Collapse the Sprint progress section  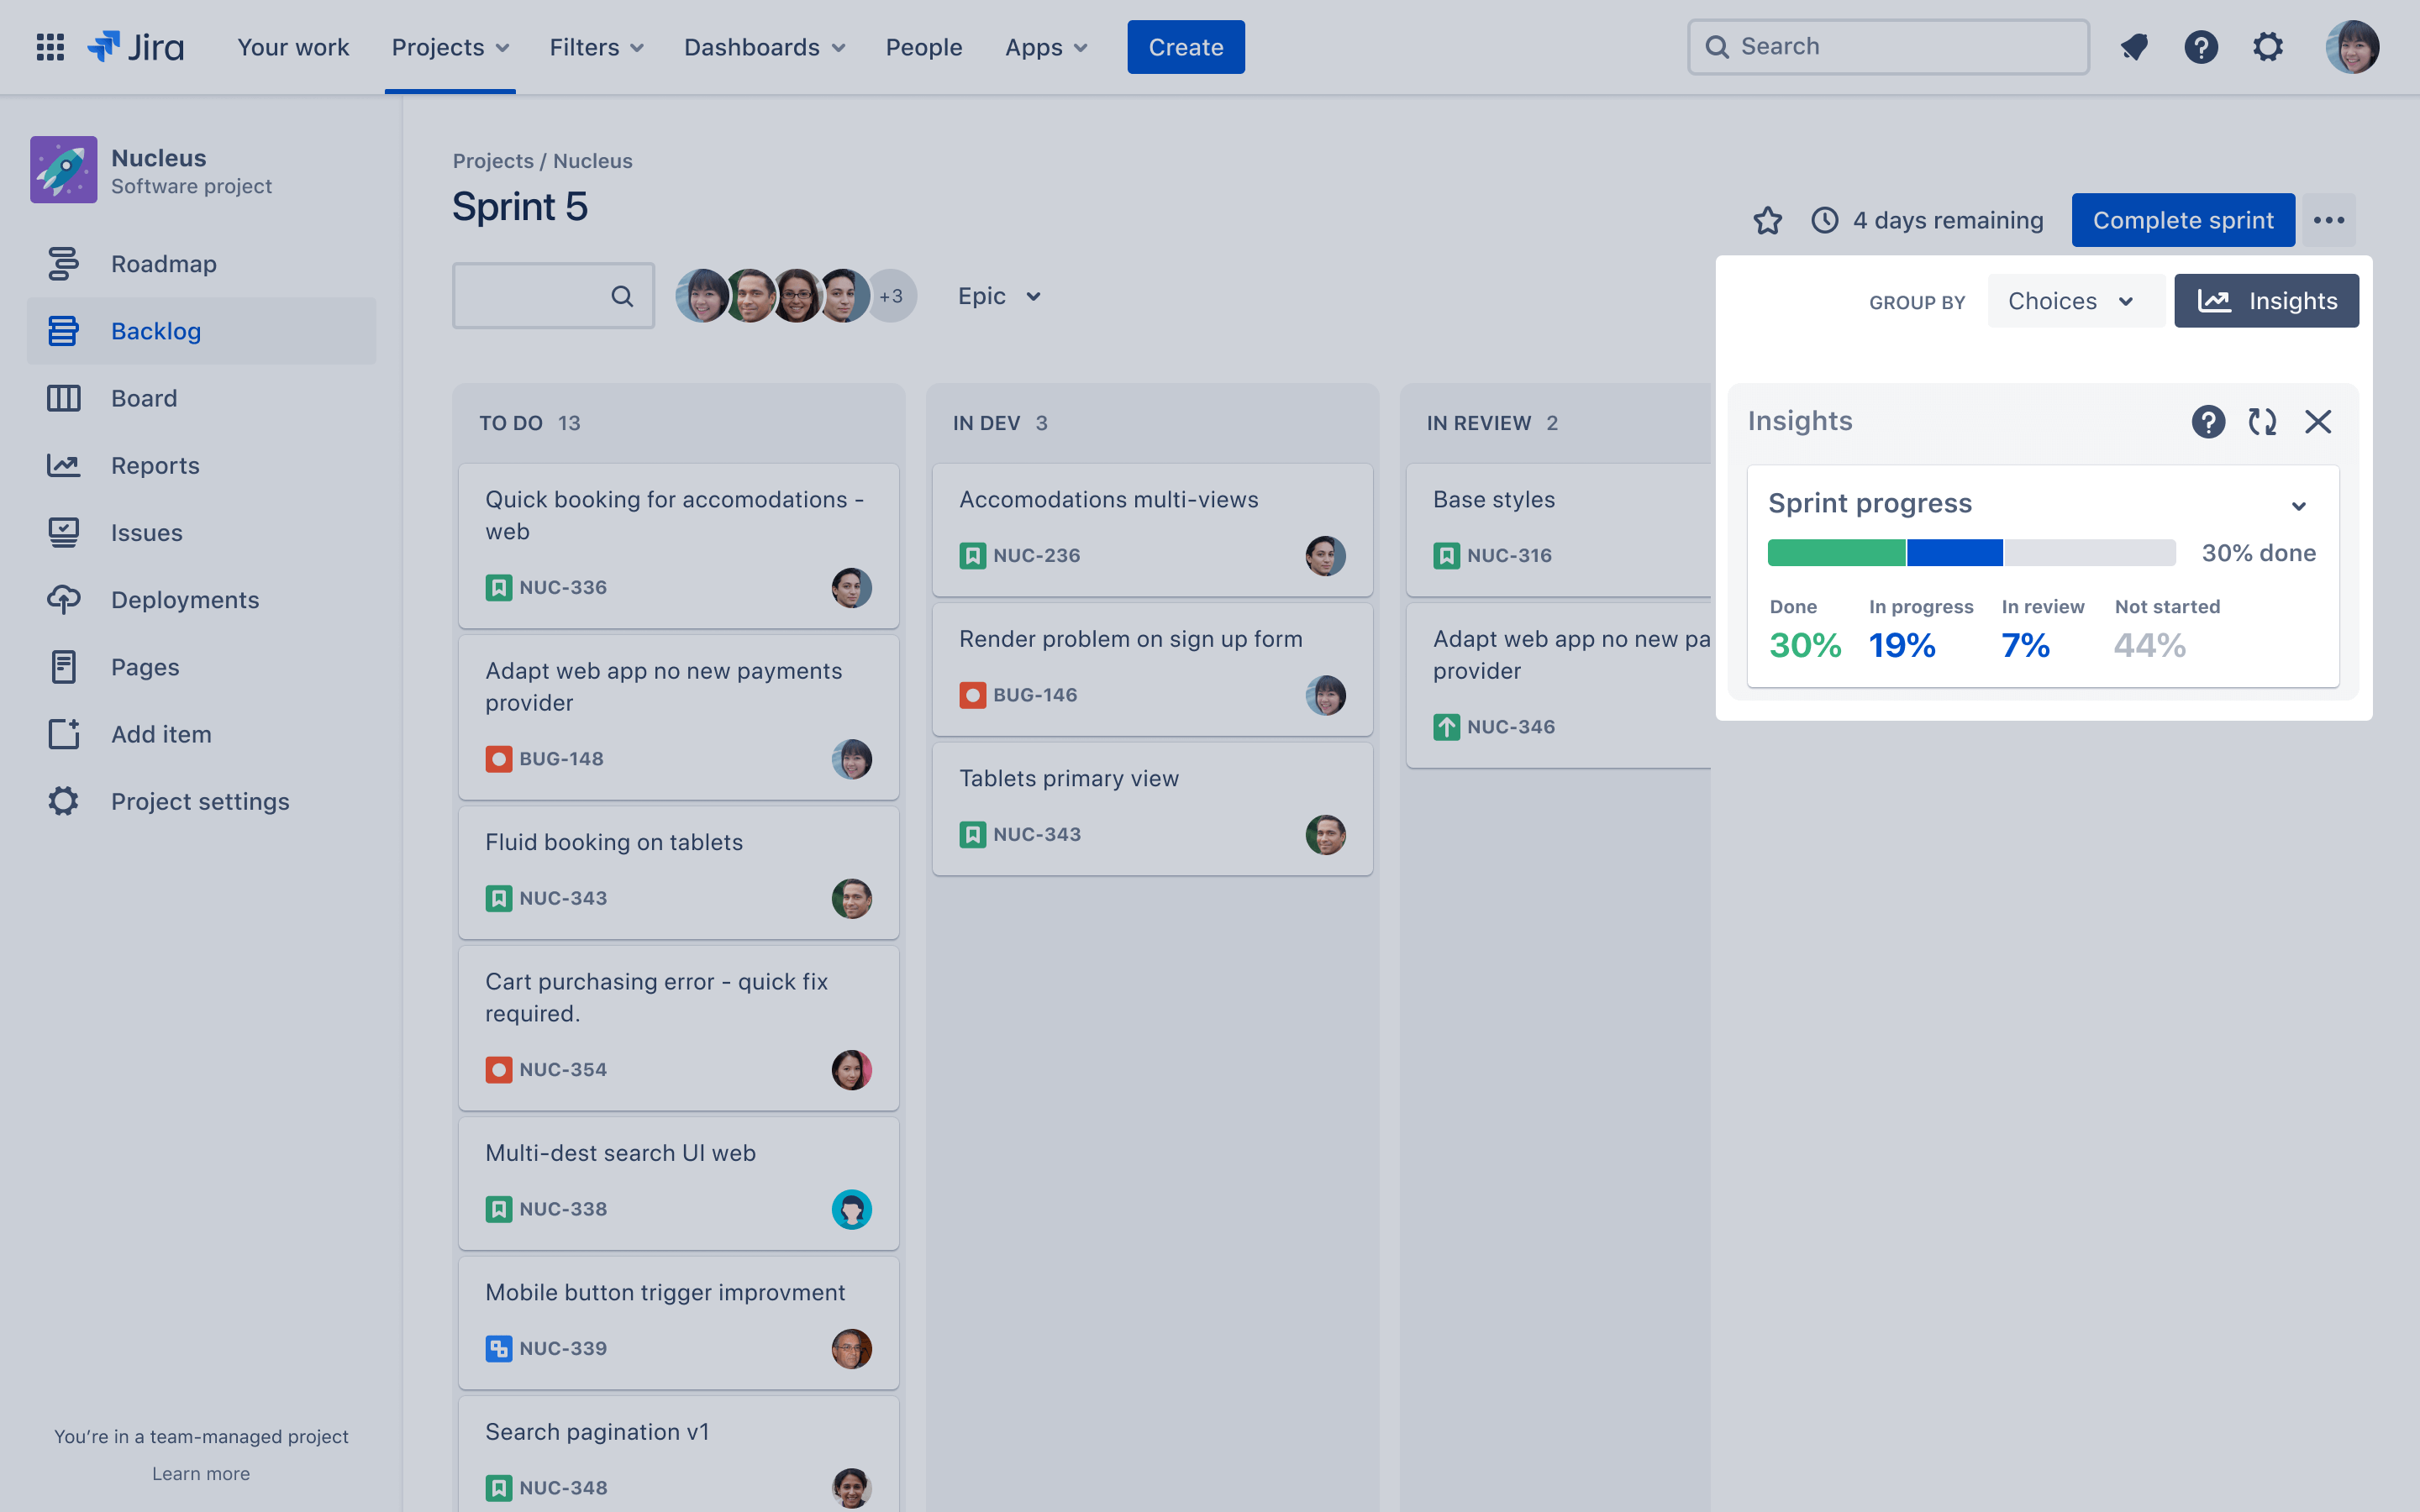(x=2298, y=506)
